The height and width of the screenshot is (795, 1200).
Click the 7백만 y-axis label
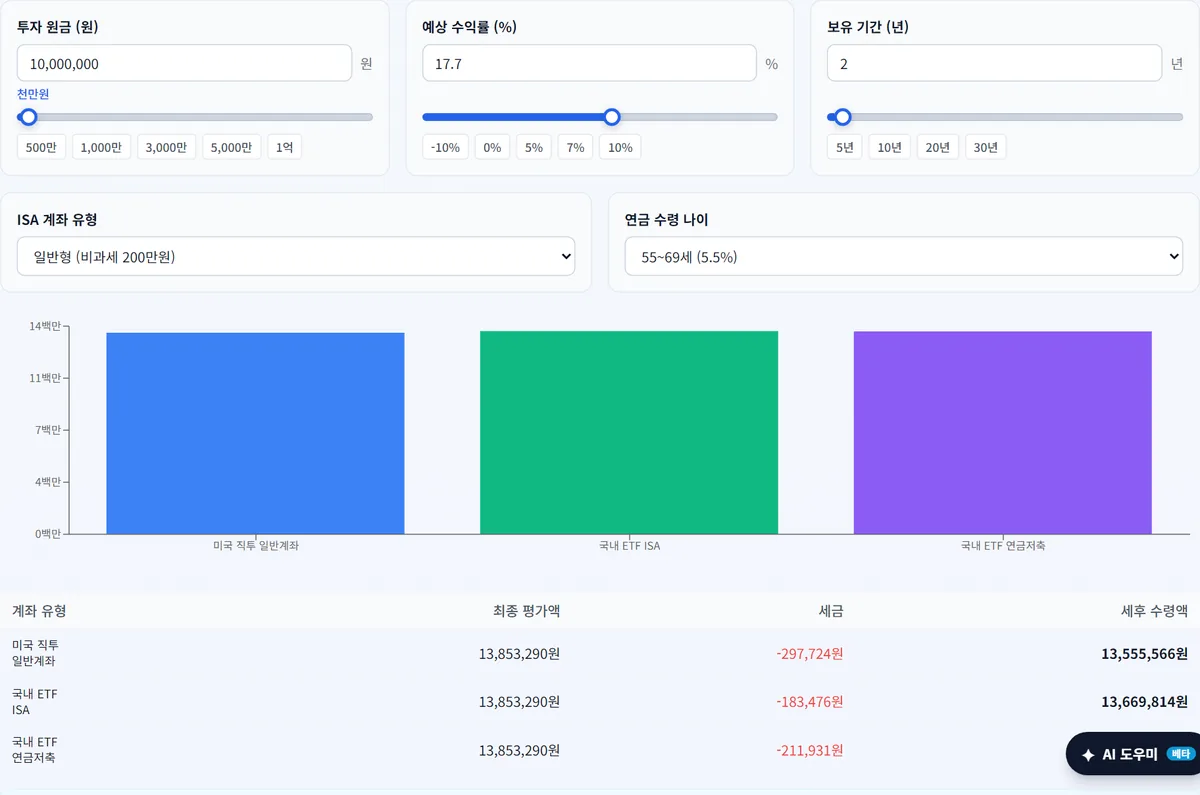tap(47, 430)
